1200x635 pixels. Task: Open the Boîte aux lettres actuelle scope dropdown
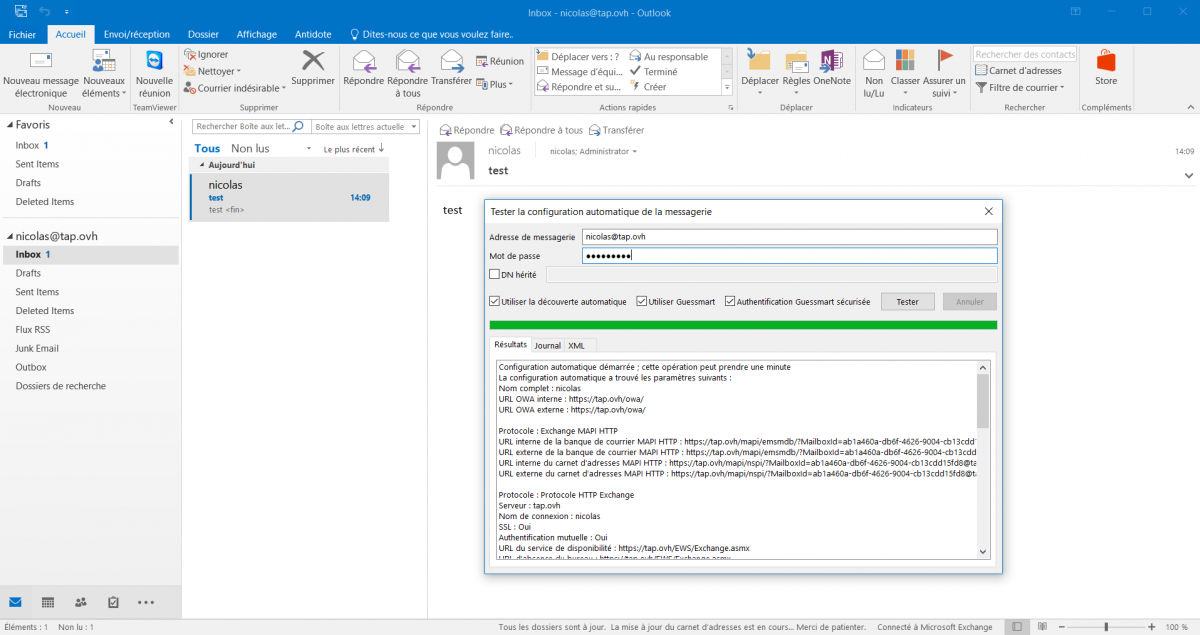364,127
